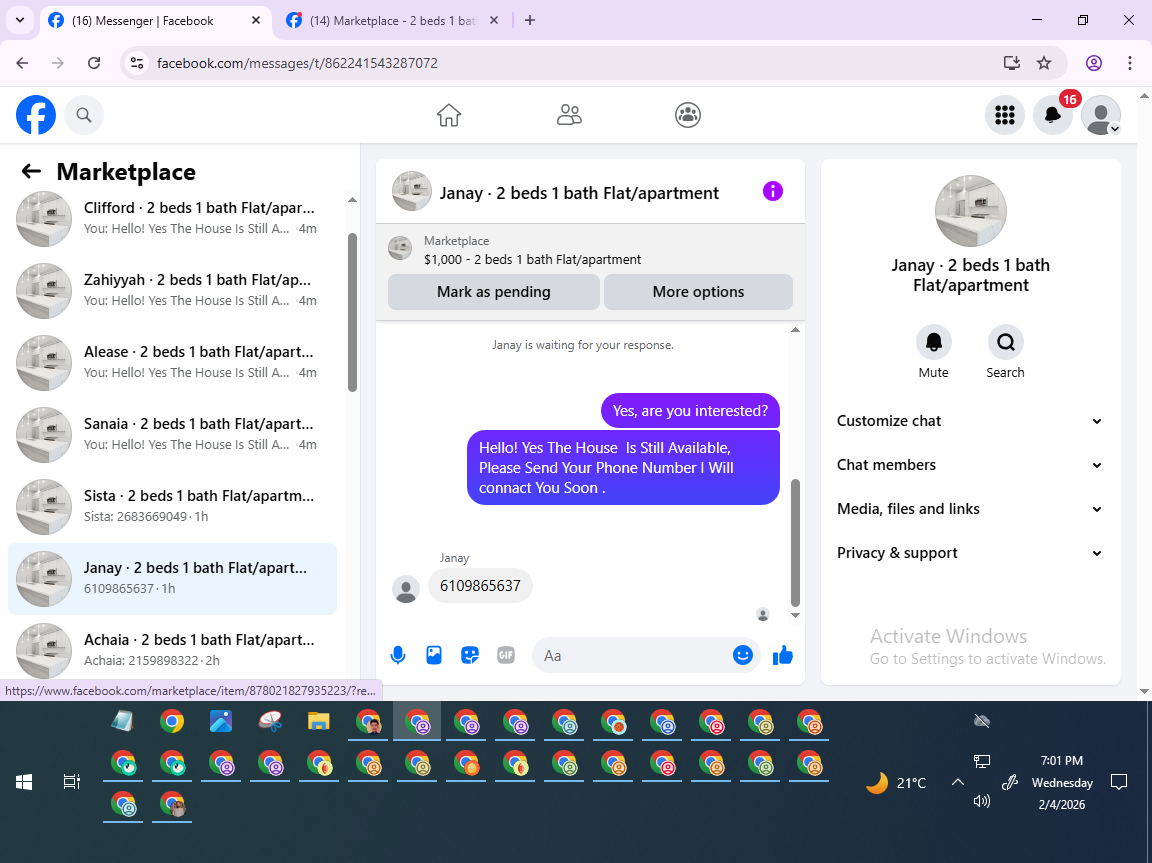1152x863 pixels.
Task: Open the account profile avatar menu
Action: [1101, 115]
